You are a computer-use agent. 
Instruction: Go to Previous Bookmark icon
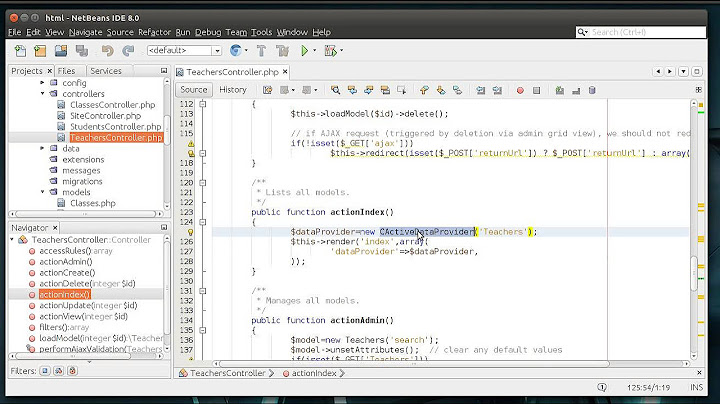(424, 90)
